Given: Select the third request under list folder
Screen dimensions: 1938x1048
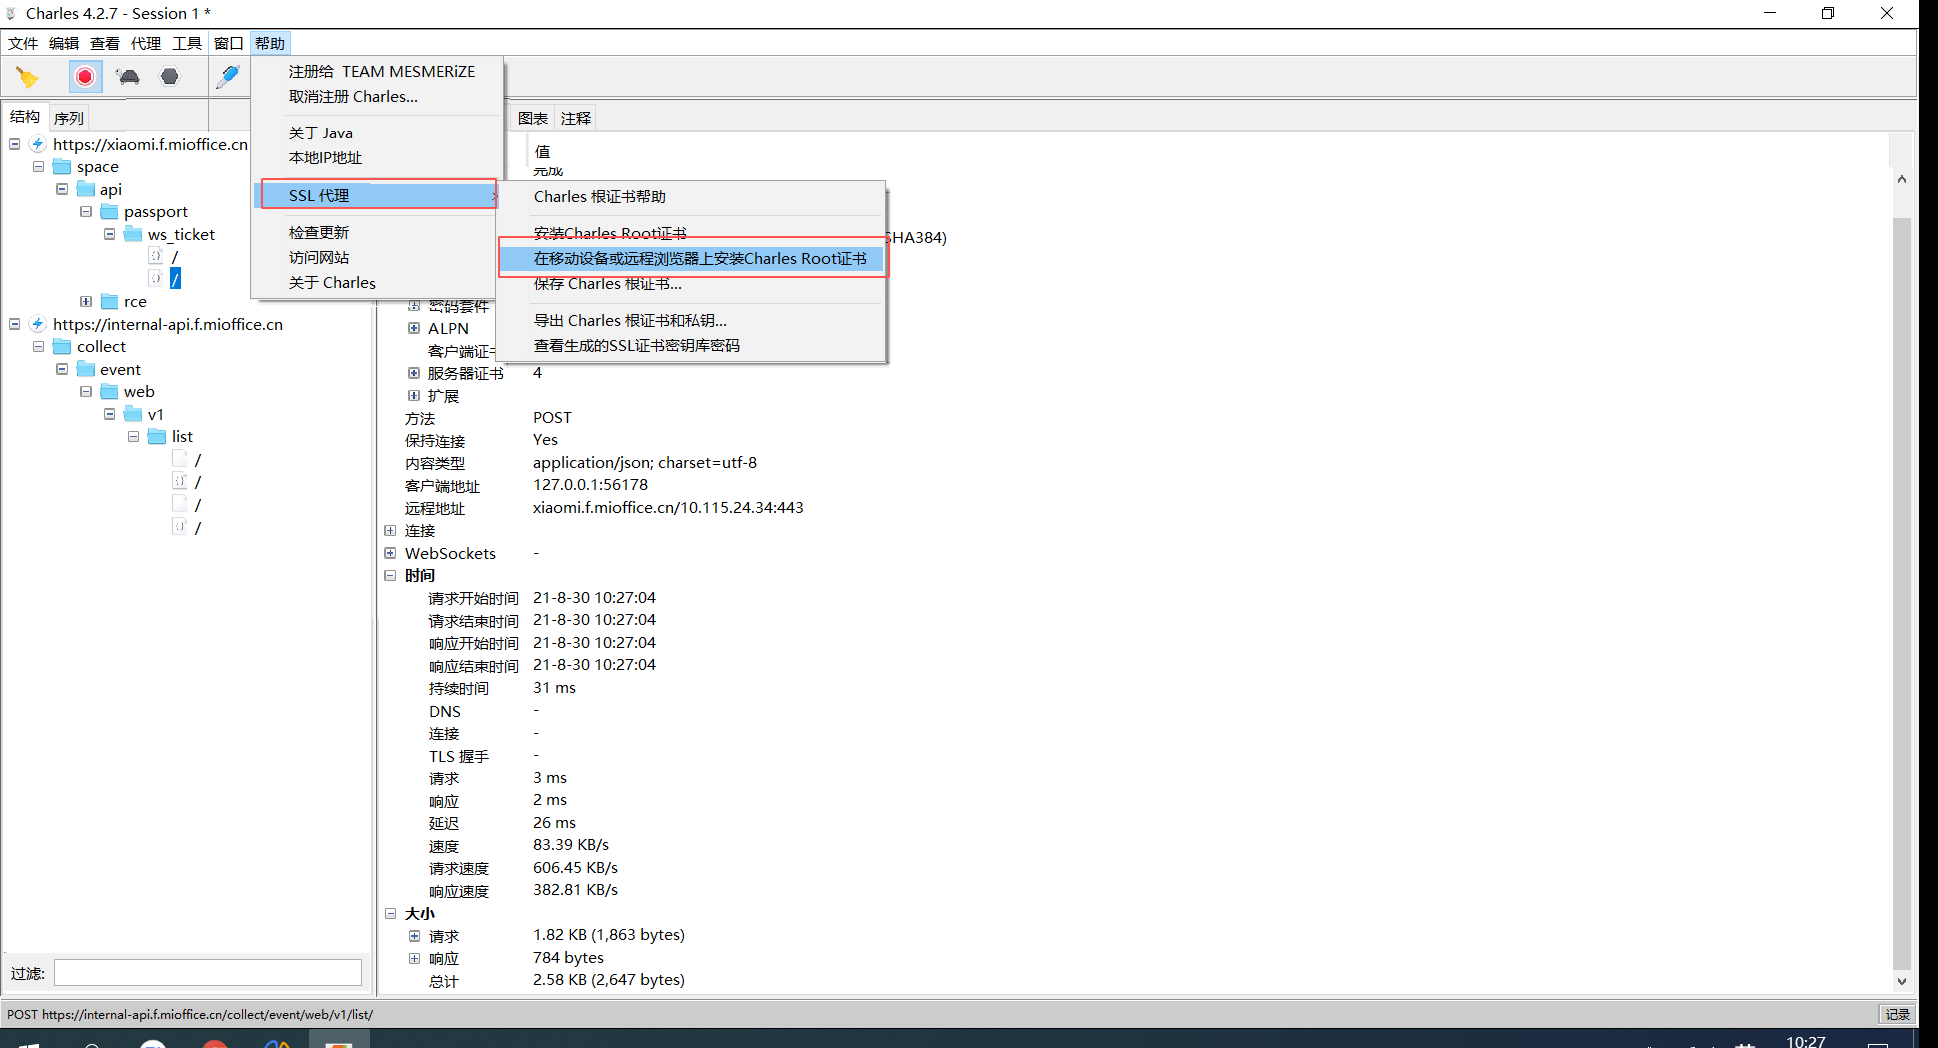Looking at the screenshot, I should [x=187, y=504].
